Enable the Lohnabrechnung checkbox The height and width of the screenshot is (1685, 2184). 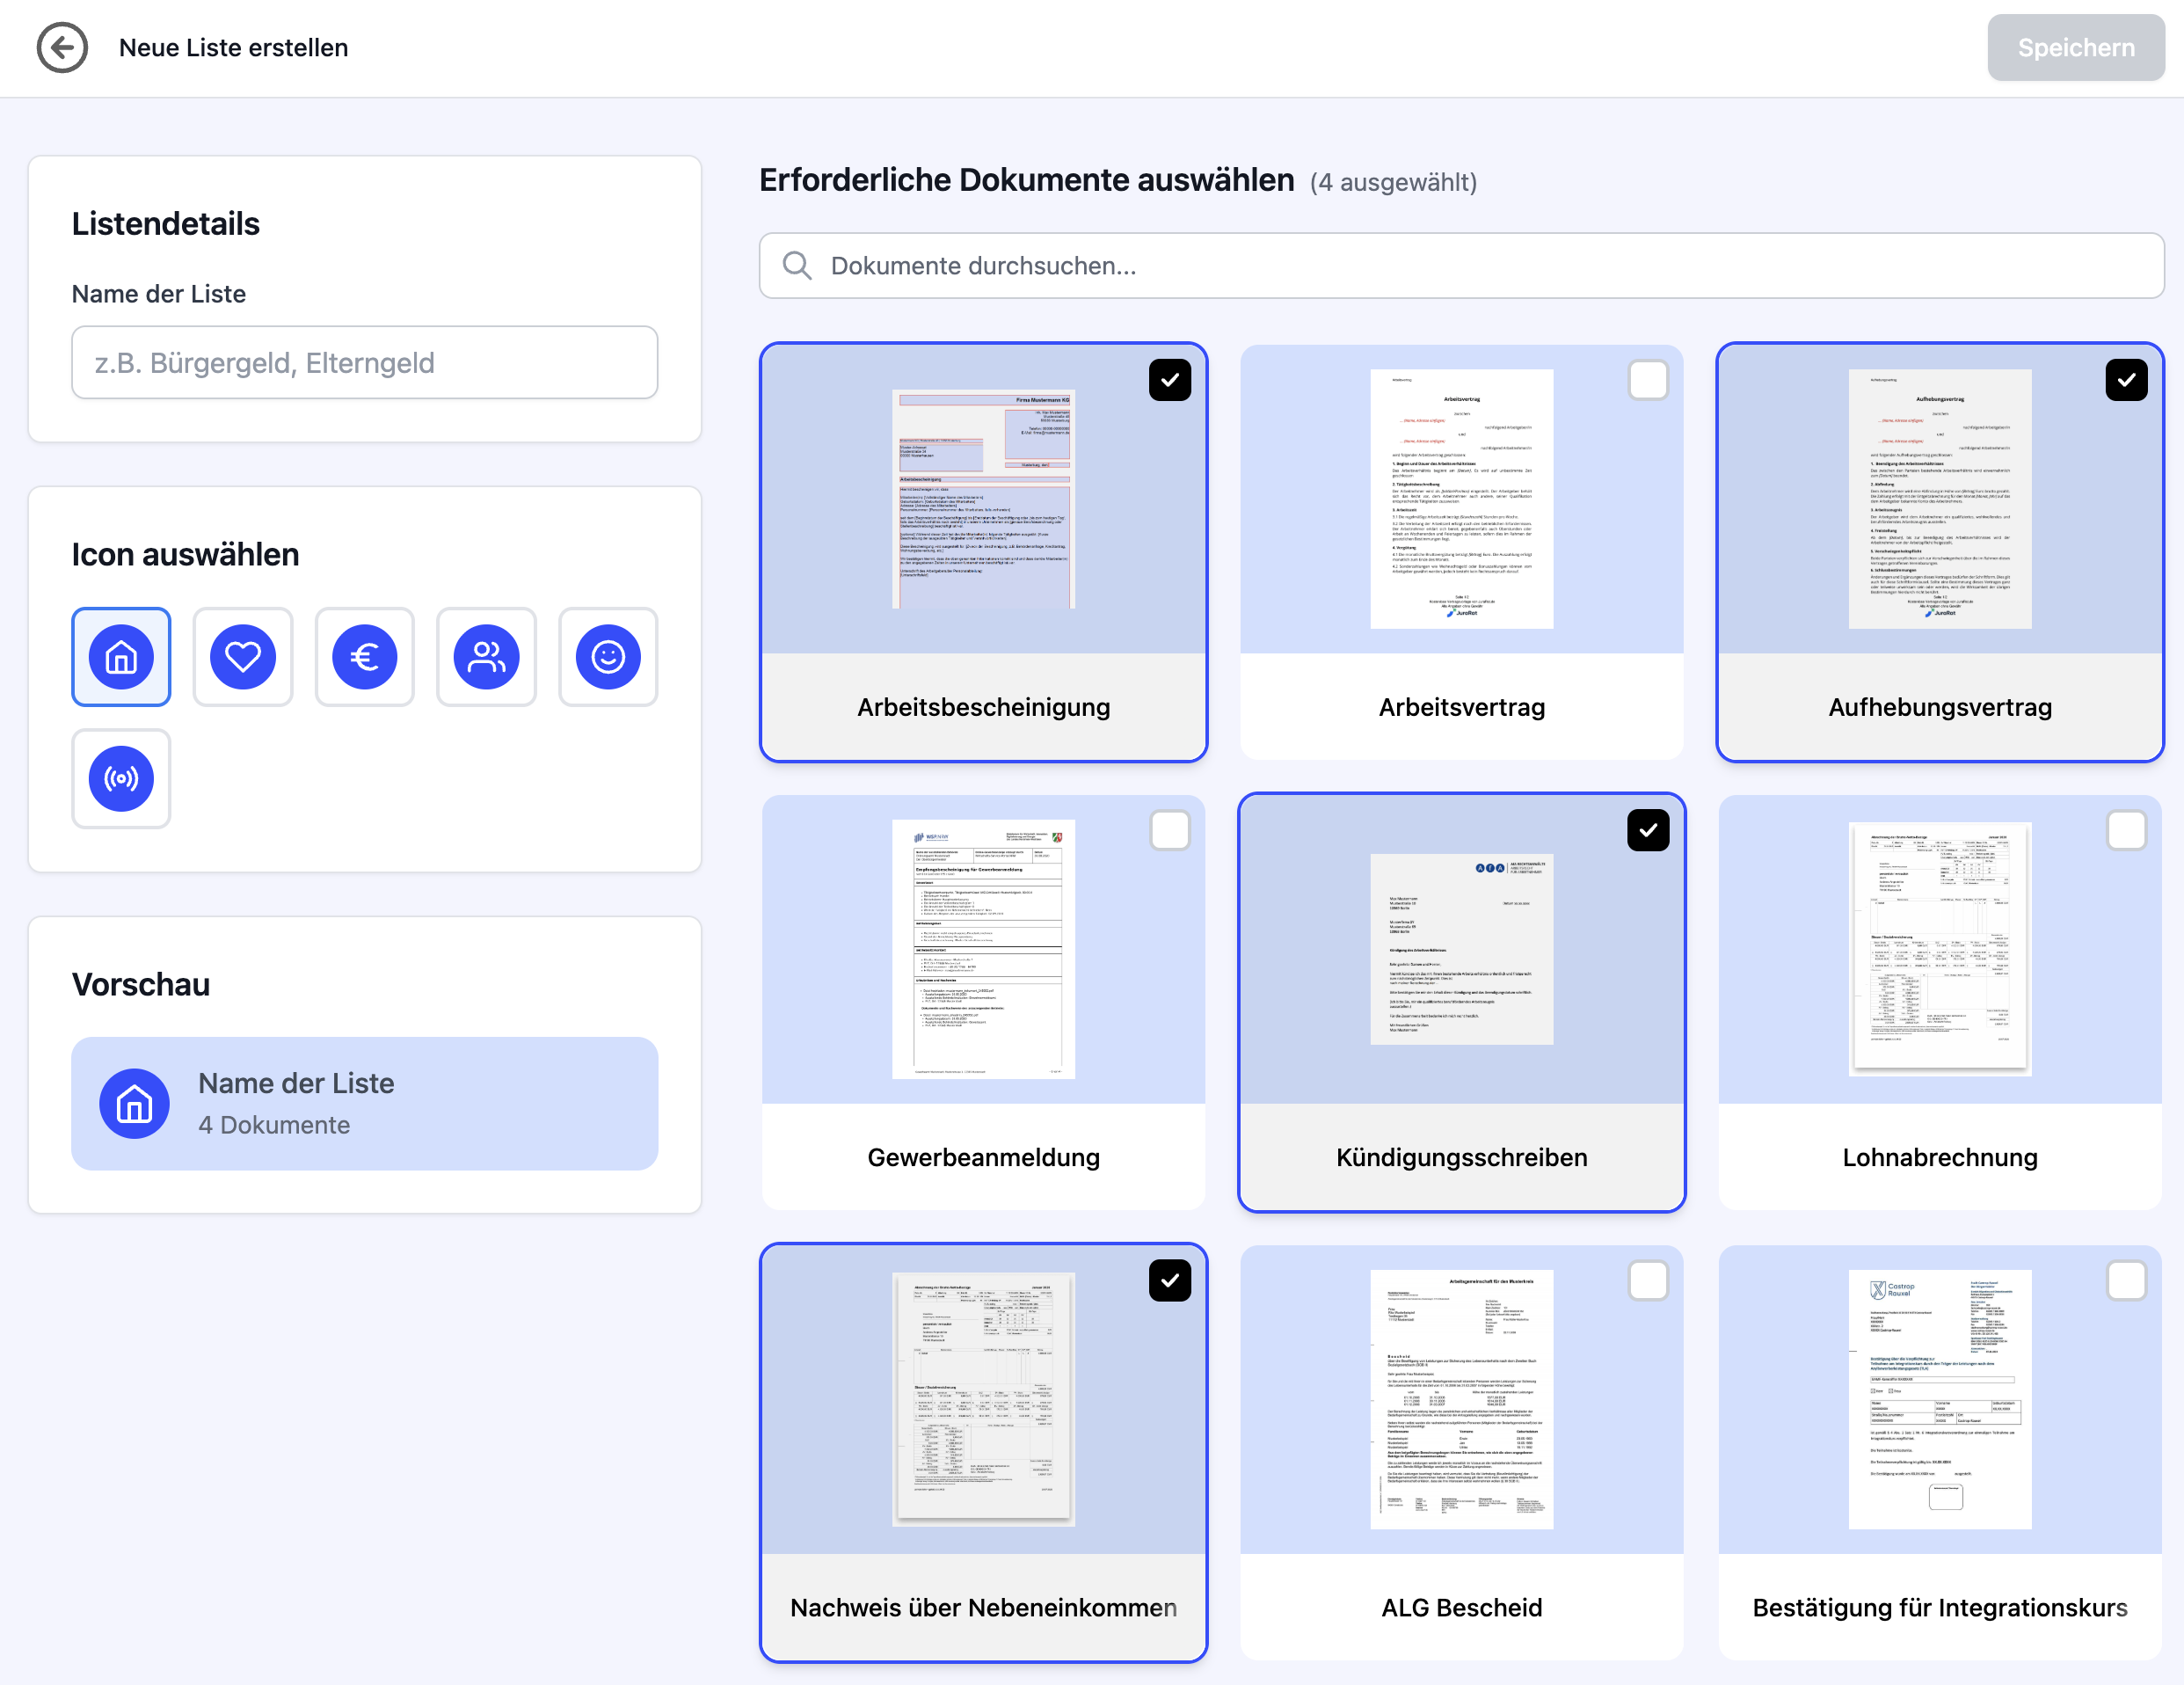click(x=2126, y=830)
